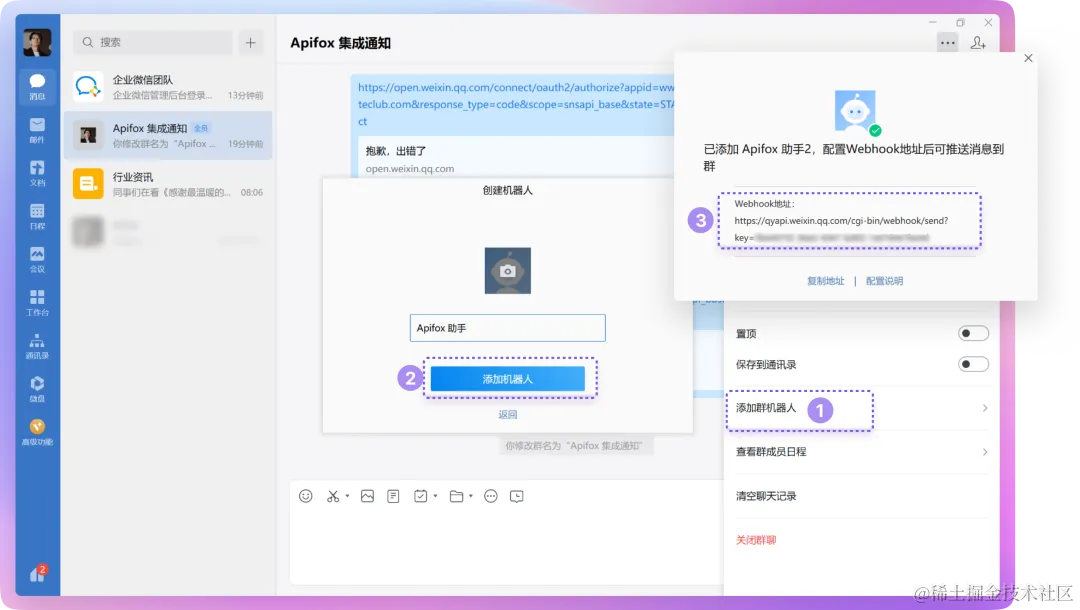The image size is (1080, 610).
Task: Open the 工作台 workbench section
Action: pyautogui.click(x=37, y=303)
